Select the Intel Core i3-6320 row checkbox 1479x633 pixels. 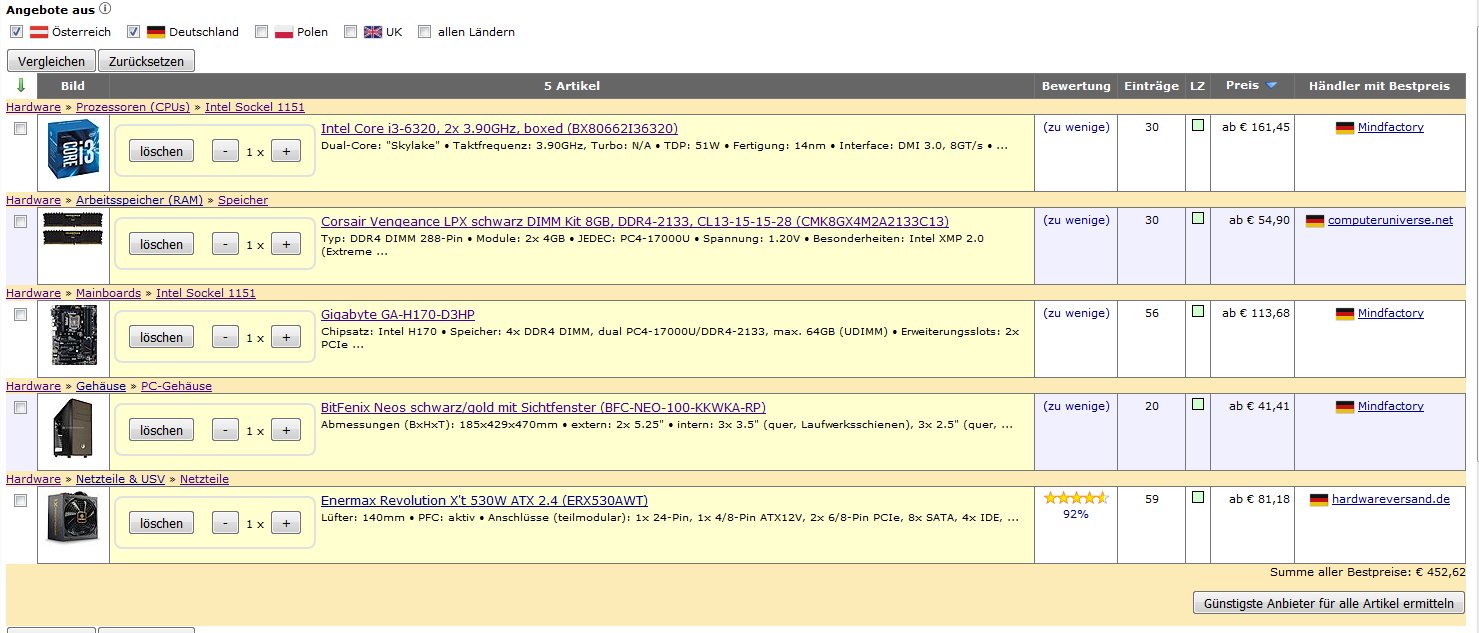click(x=20, y=129)
